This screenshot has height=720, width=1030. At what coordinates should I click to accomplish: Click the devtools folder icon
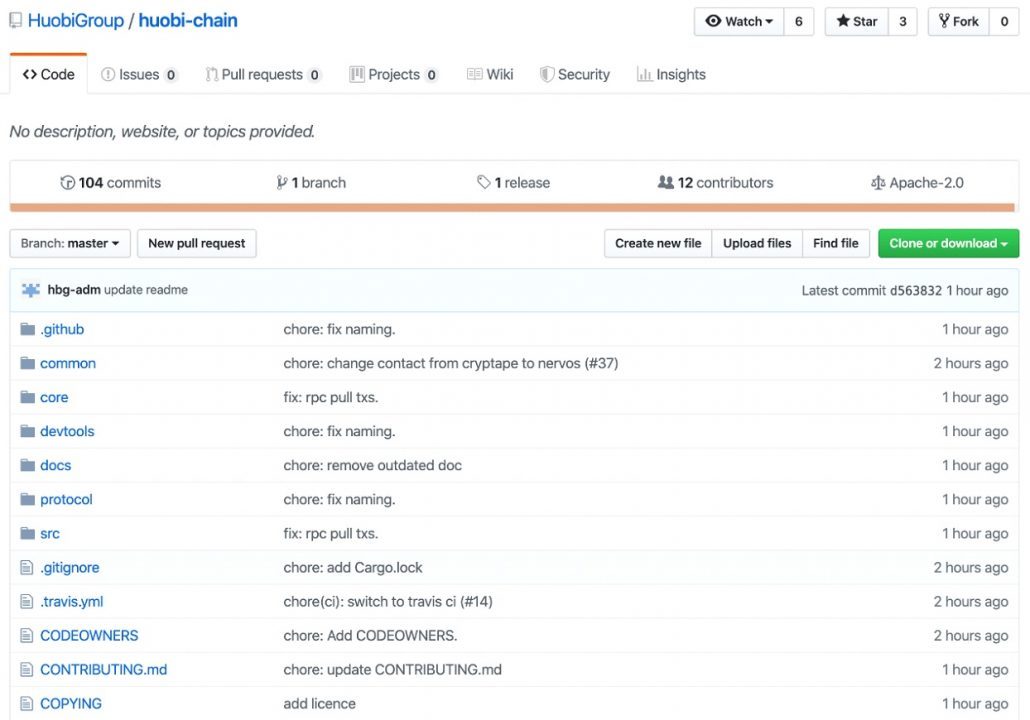27,432
